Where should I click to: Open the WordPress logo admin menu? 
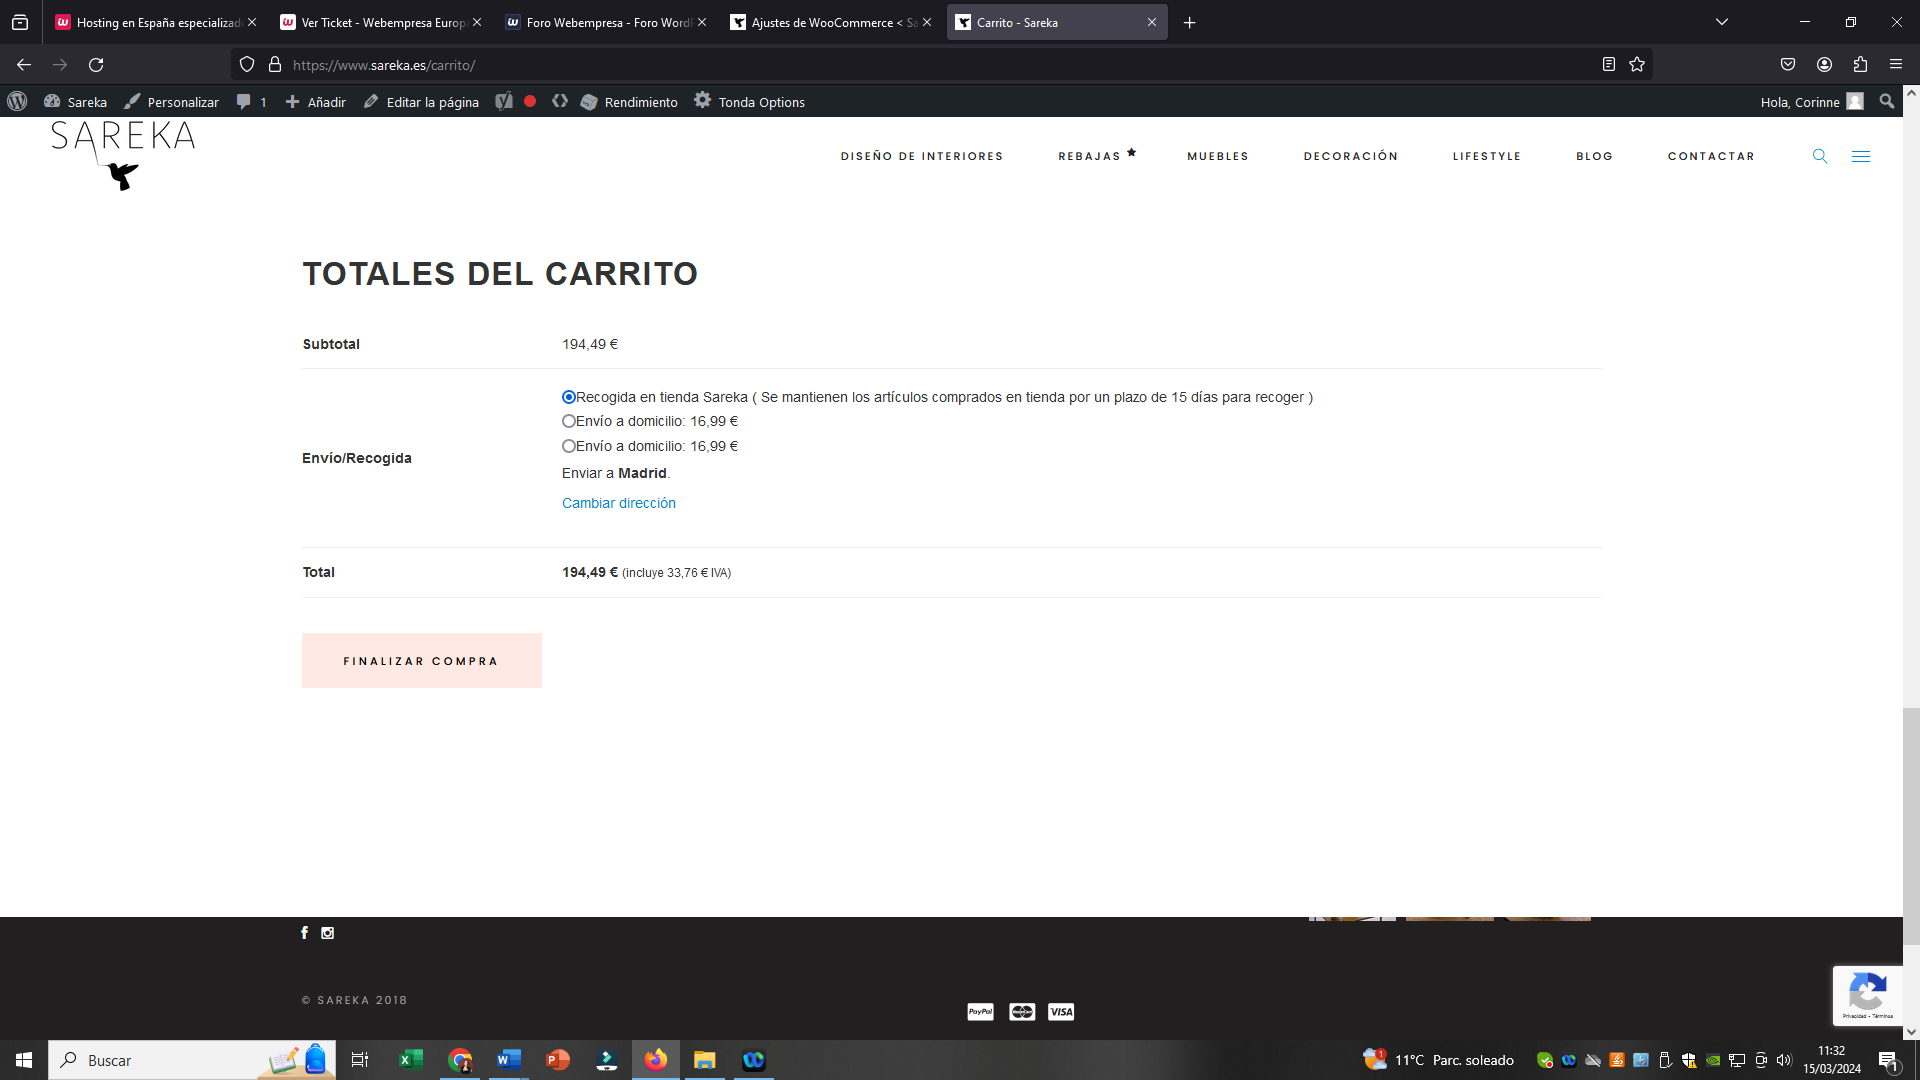pyautogui.click(x=17, y=101)
